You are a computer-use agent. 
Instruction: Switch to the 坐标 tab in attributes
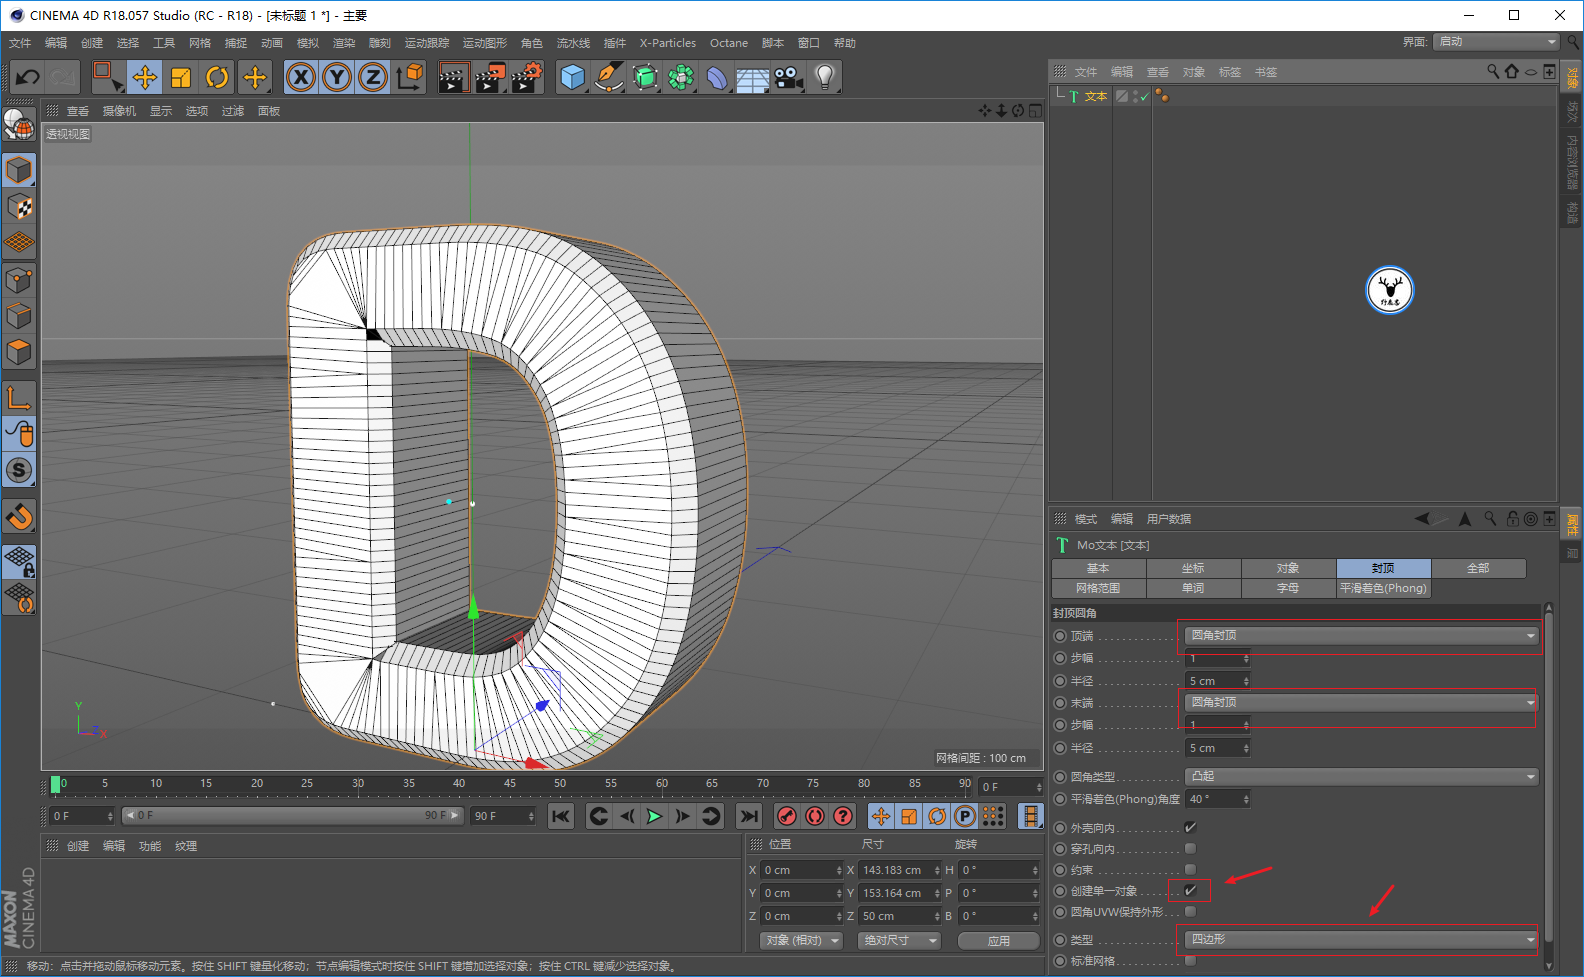coord(1193,568)
